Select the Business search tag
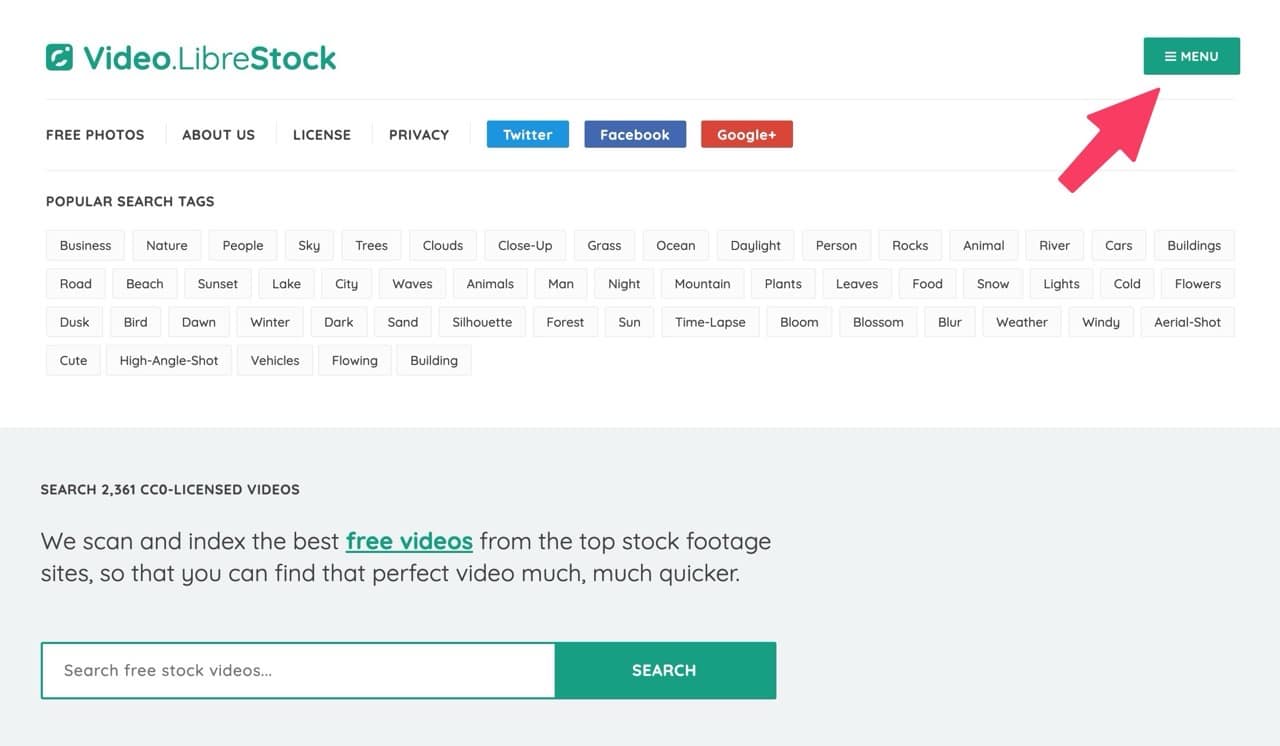 click(x=85, y=246)
